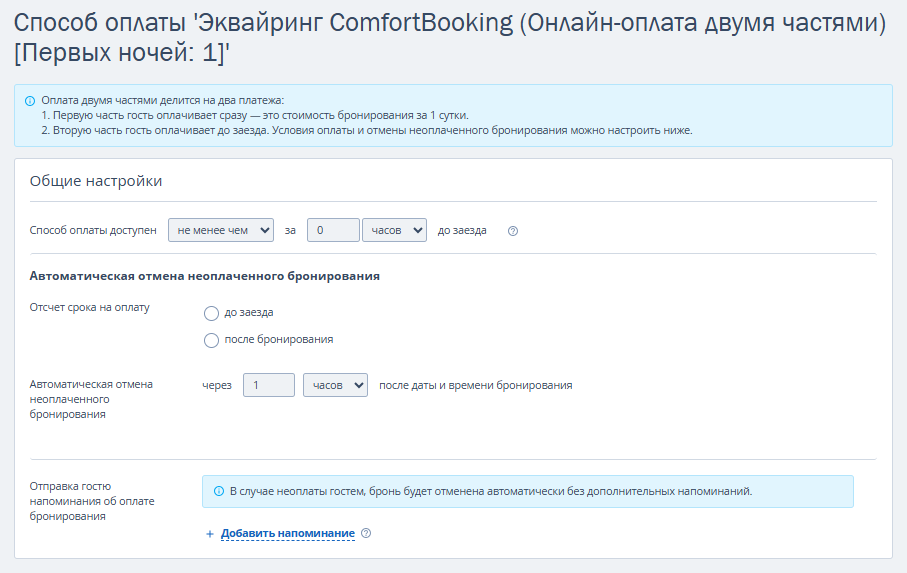
Task: Focus the availability field showing 0
Action: click(333, 230)
